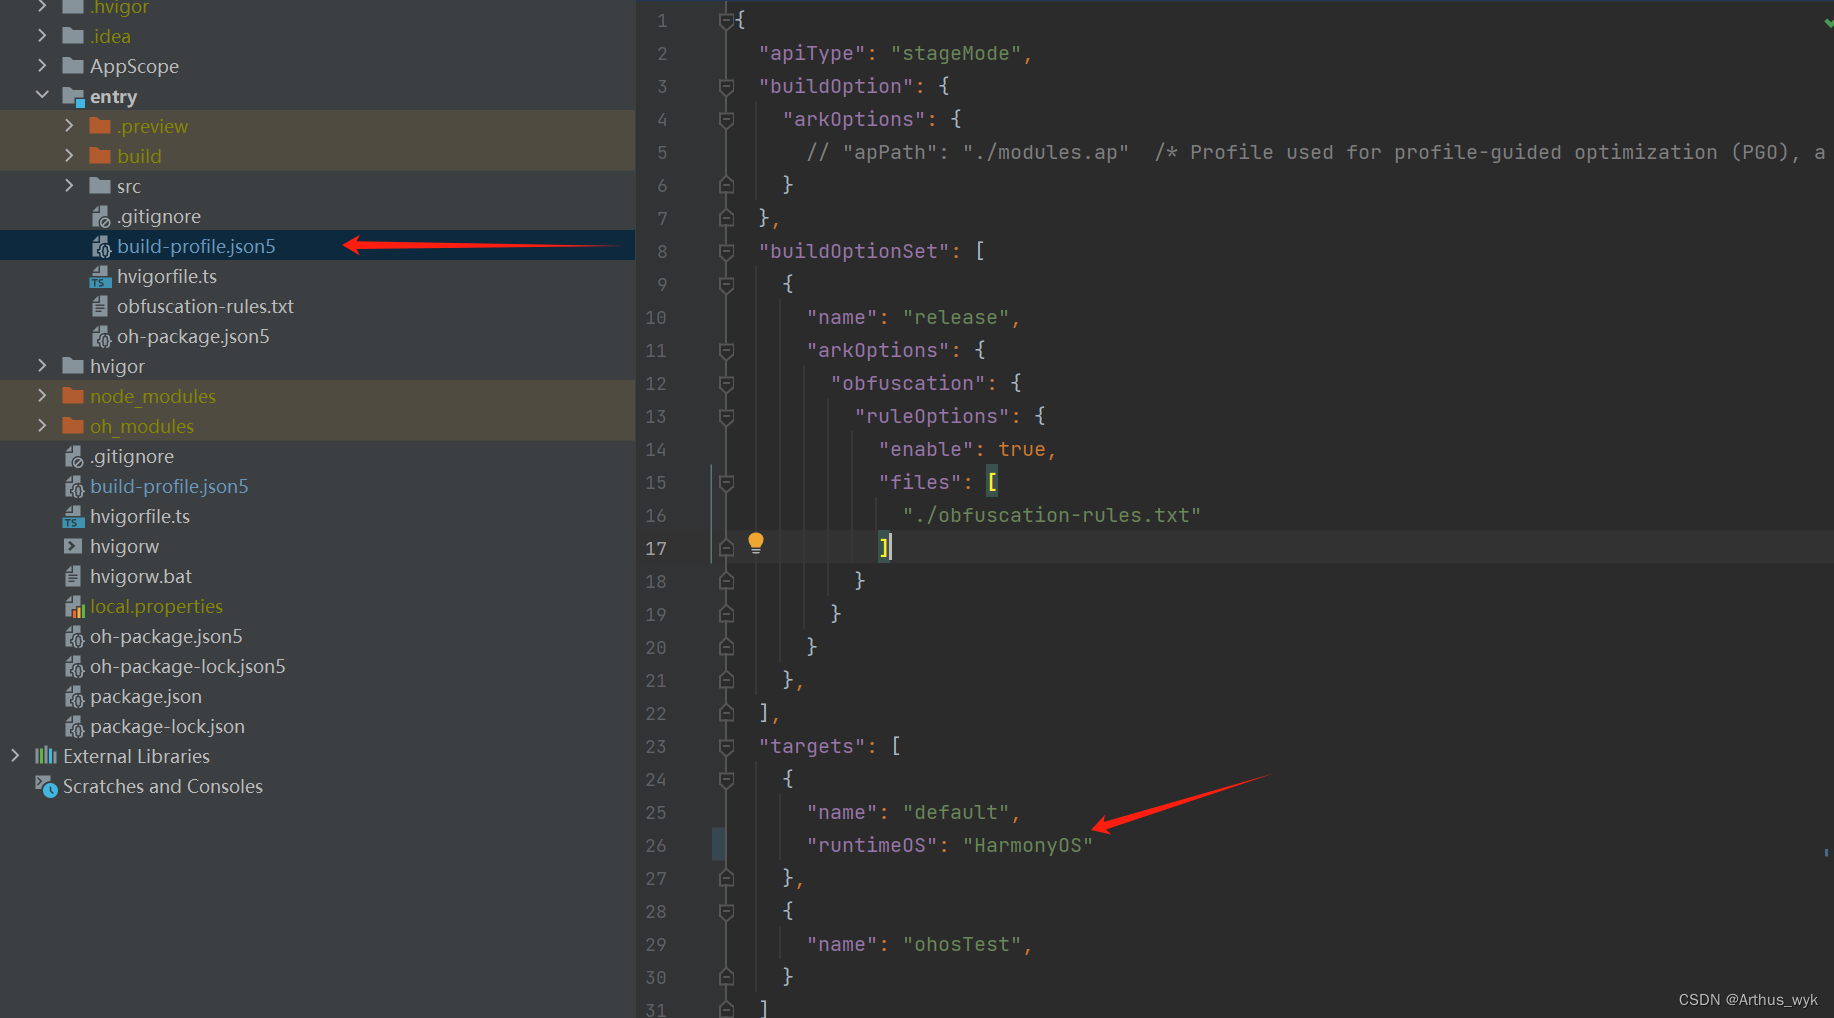The width and height of the screenshot is (1834, 1018).
Task: Click the .idea folder icon
Action: click(73, 36)
